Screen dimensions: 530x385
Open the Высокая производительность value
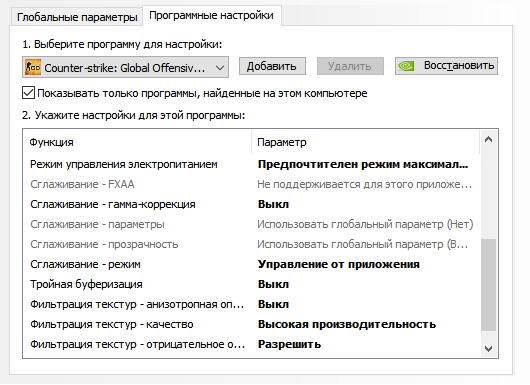tap(347, 324)
